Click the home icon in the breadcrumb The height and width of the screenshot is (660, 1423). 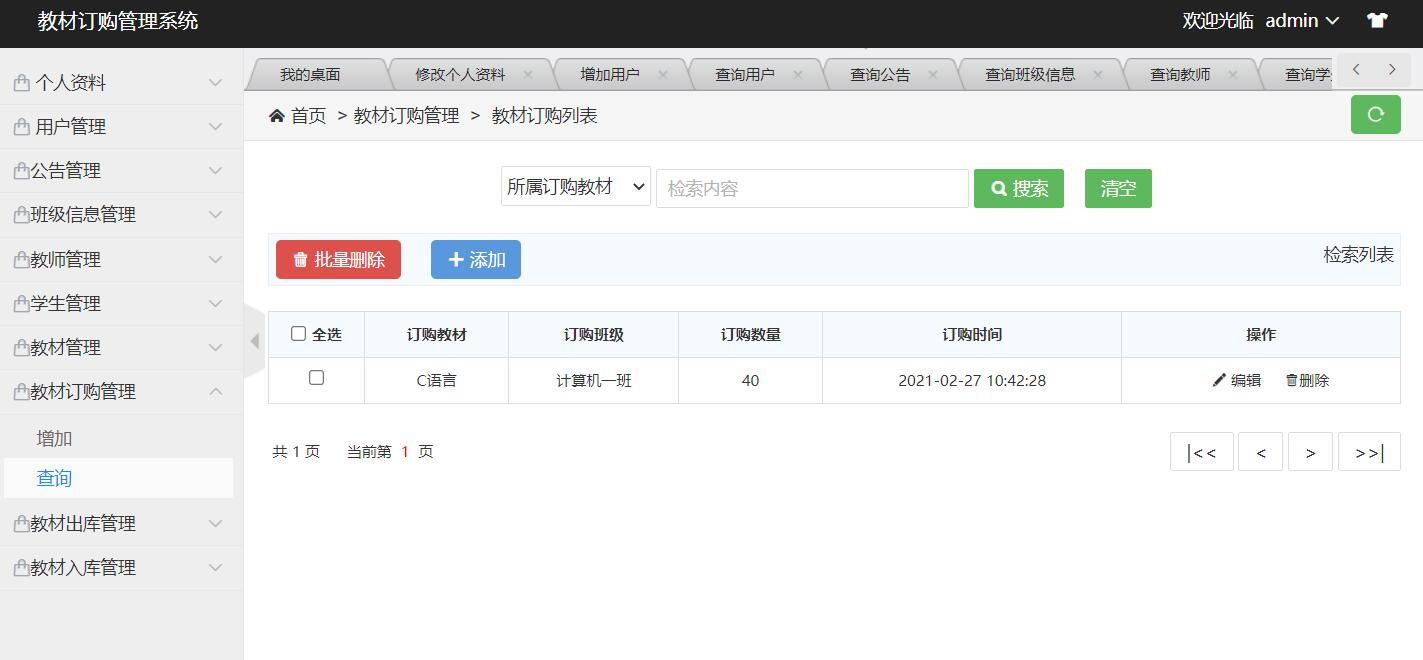pyautogui.click(x=277, y=115)
